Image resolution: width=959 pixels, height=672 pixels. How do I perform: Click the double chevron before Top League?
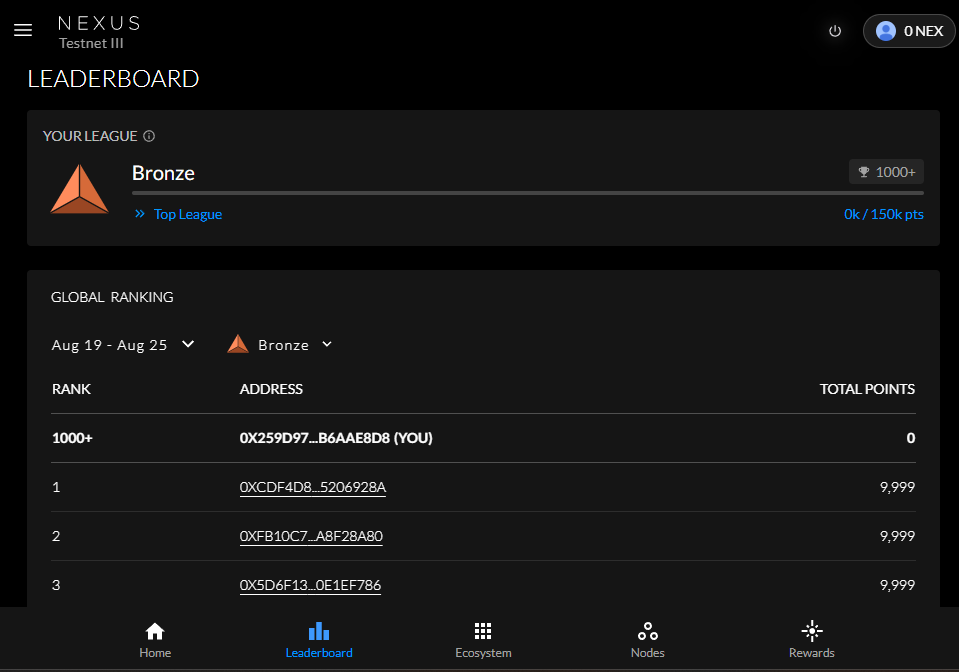(140, 213)
